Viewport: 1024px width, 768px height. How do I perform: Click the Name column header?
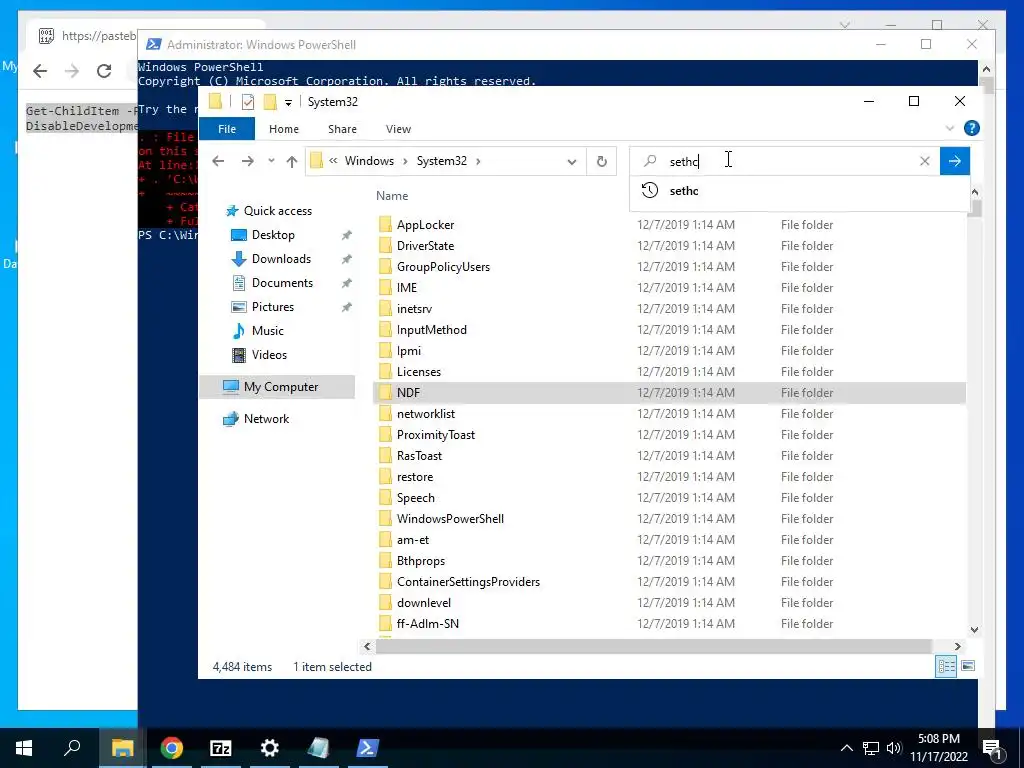tap(392, 195)
